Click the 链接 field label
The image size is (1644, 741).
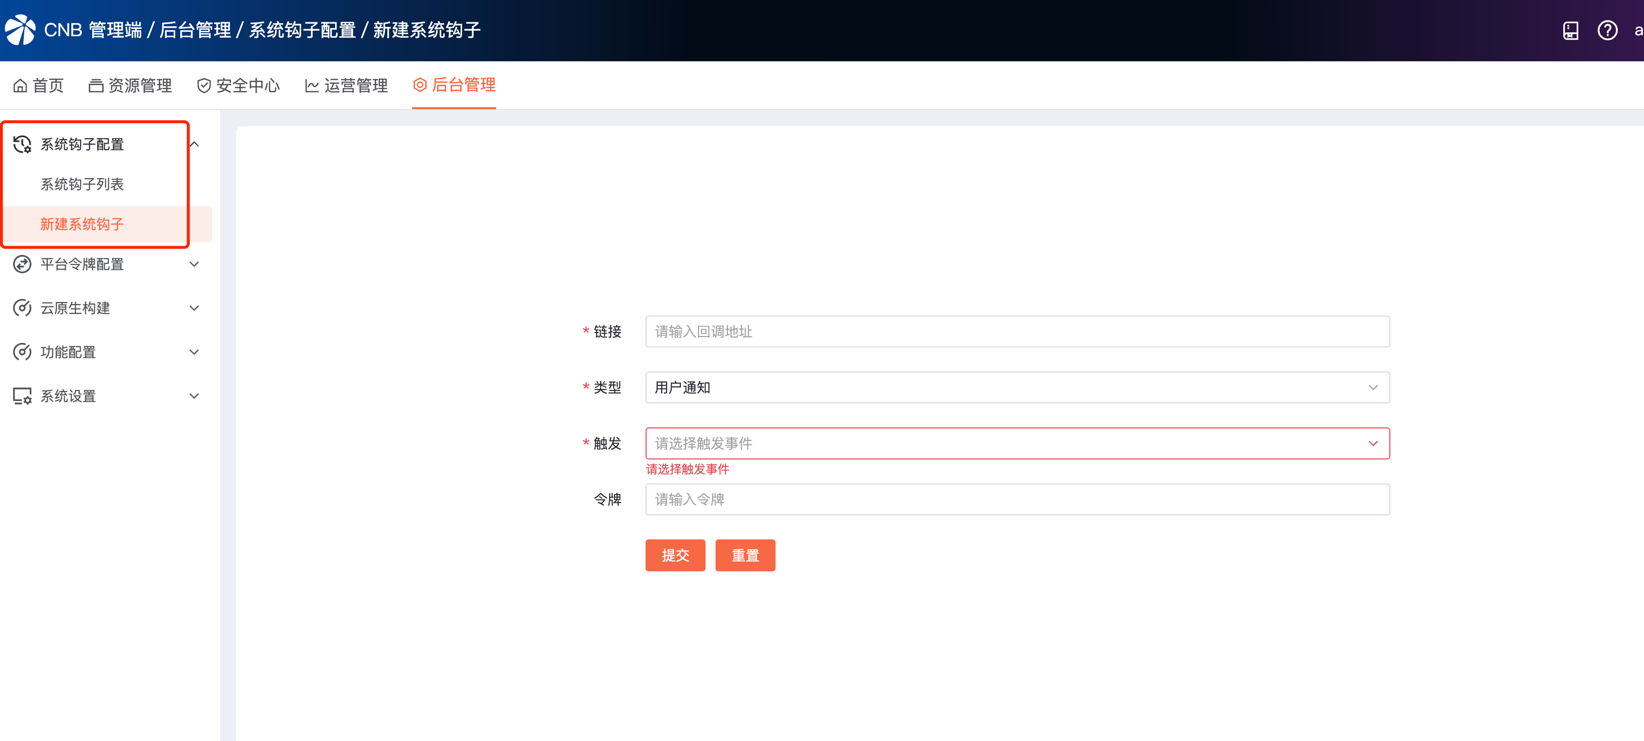coord(607,331)
